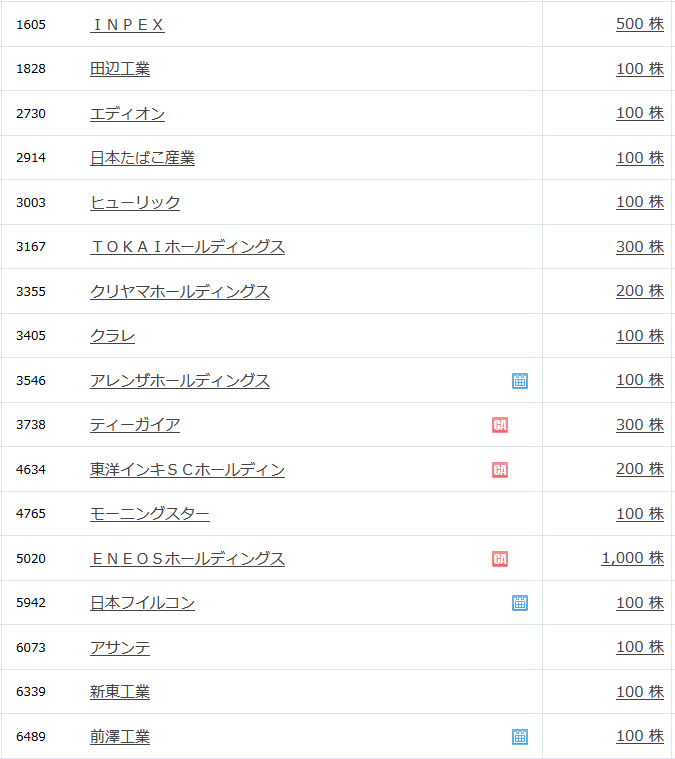Open the クラレ company link

tap(112, 336)
